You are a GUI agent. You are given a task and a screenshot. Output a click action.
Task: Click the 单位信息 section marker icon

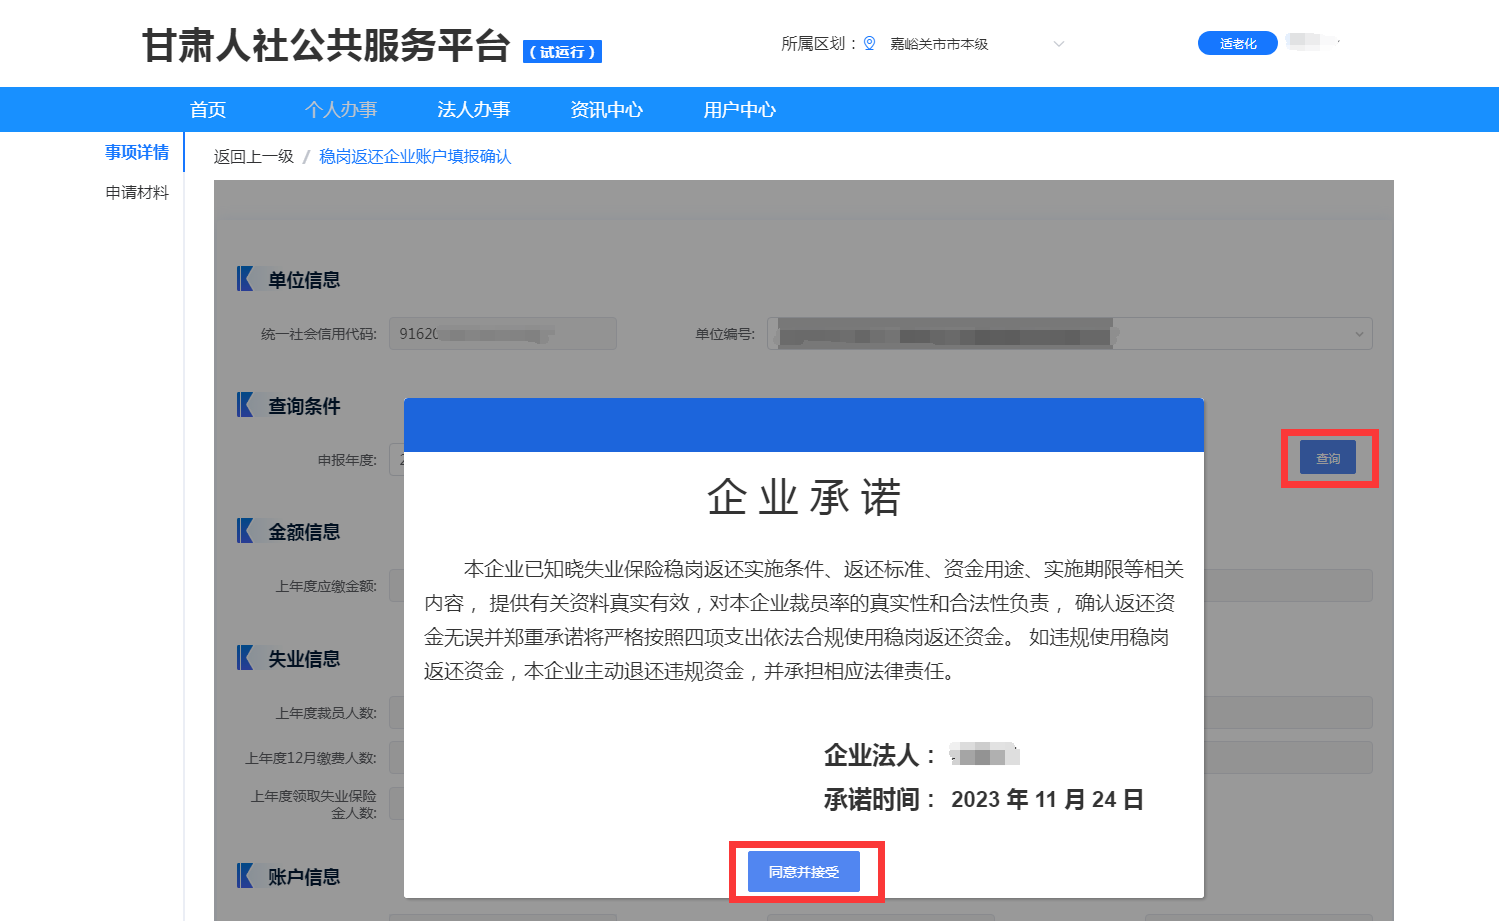point(245,279)
